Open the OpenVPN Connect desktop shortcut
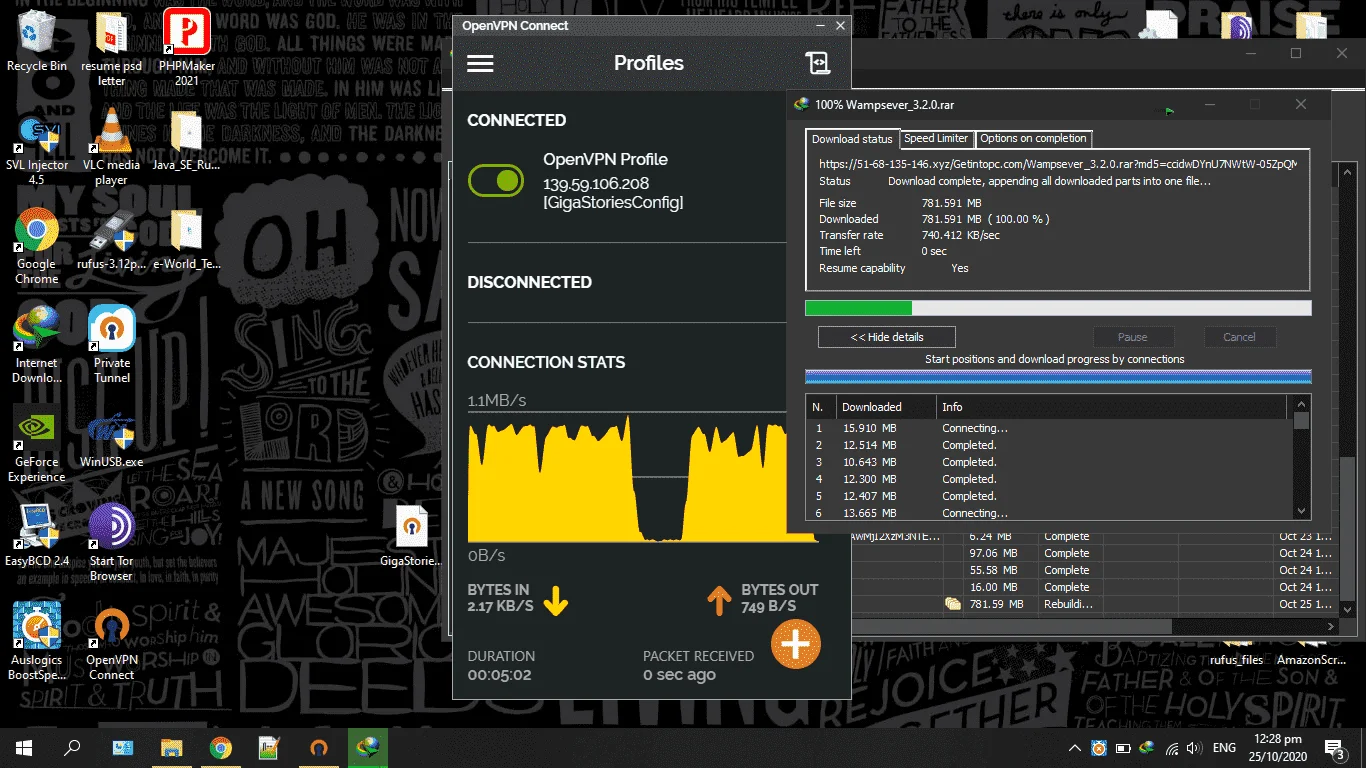This screenshot has width=1366, height=768. (111, 643)
